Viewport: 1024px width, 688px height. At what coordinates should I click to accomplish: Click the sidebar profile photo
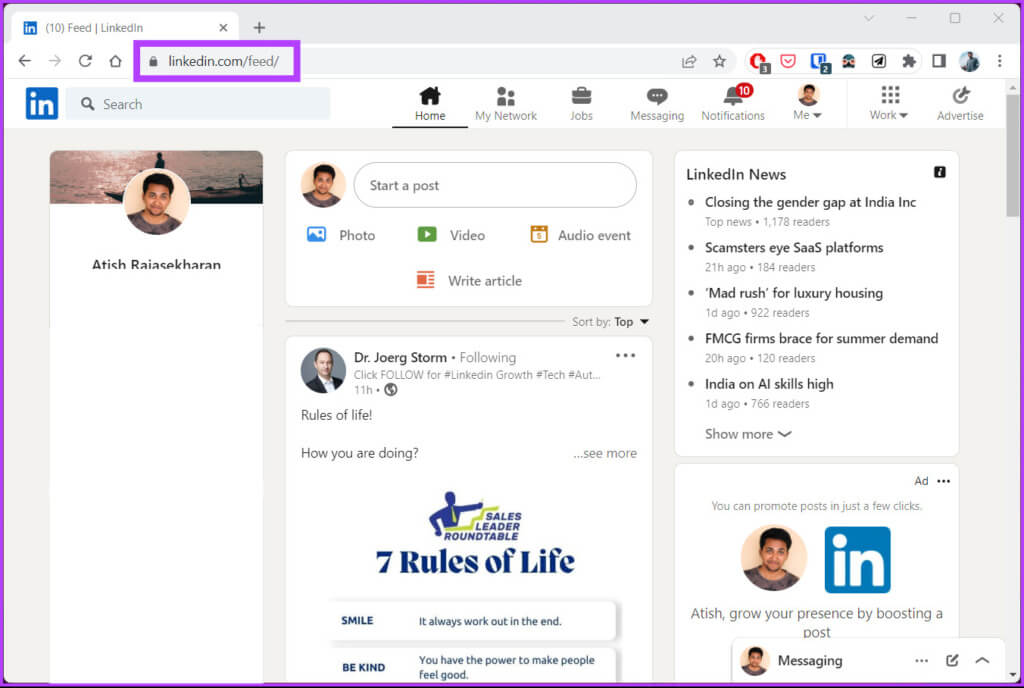click(x=157, y=202)
